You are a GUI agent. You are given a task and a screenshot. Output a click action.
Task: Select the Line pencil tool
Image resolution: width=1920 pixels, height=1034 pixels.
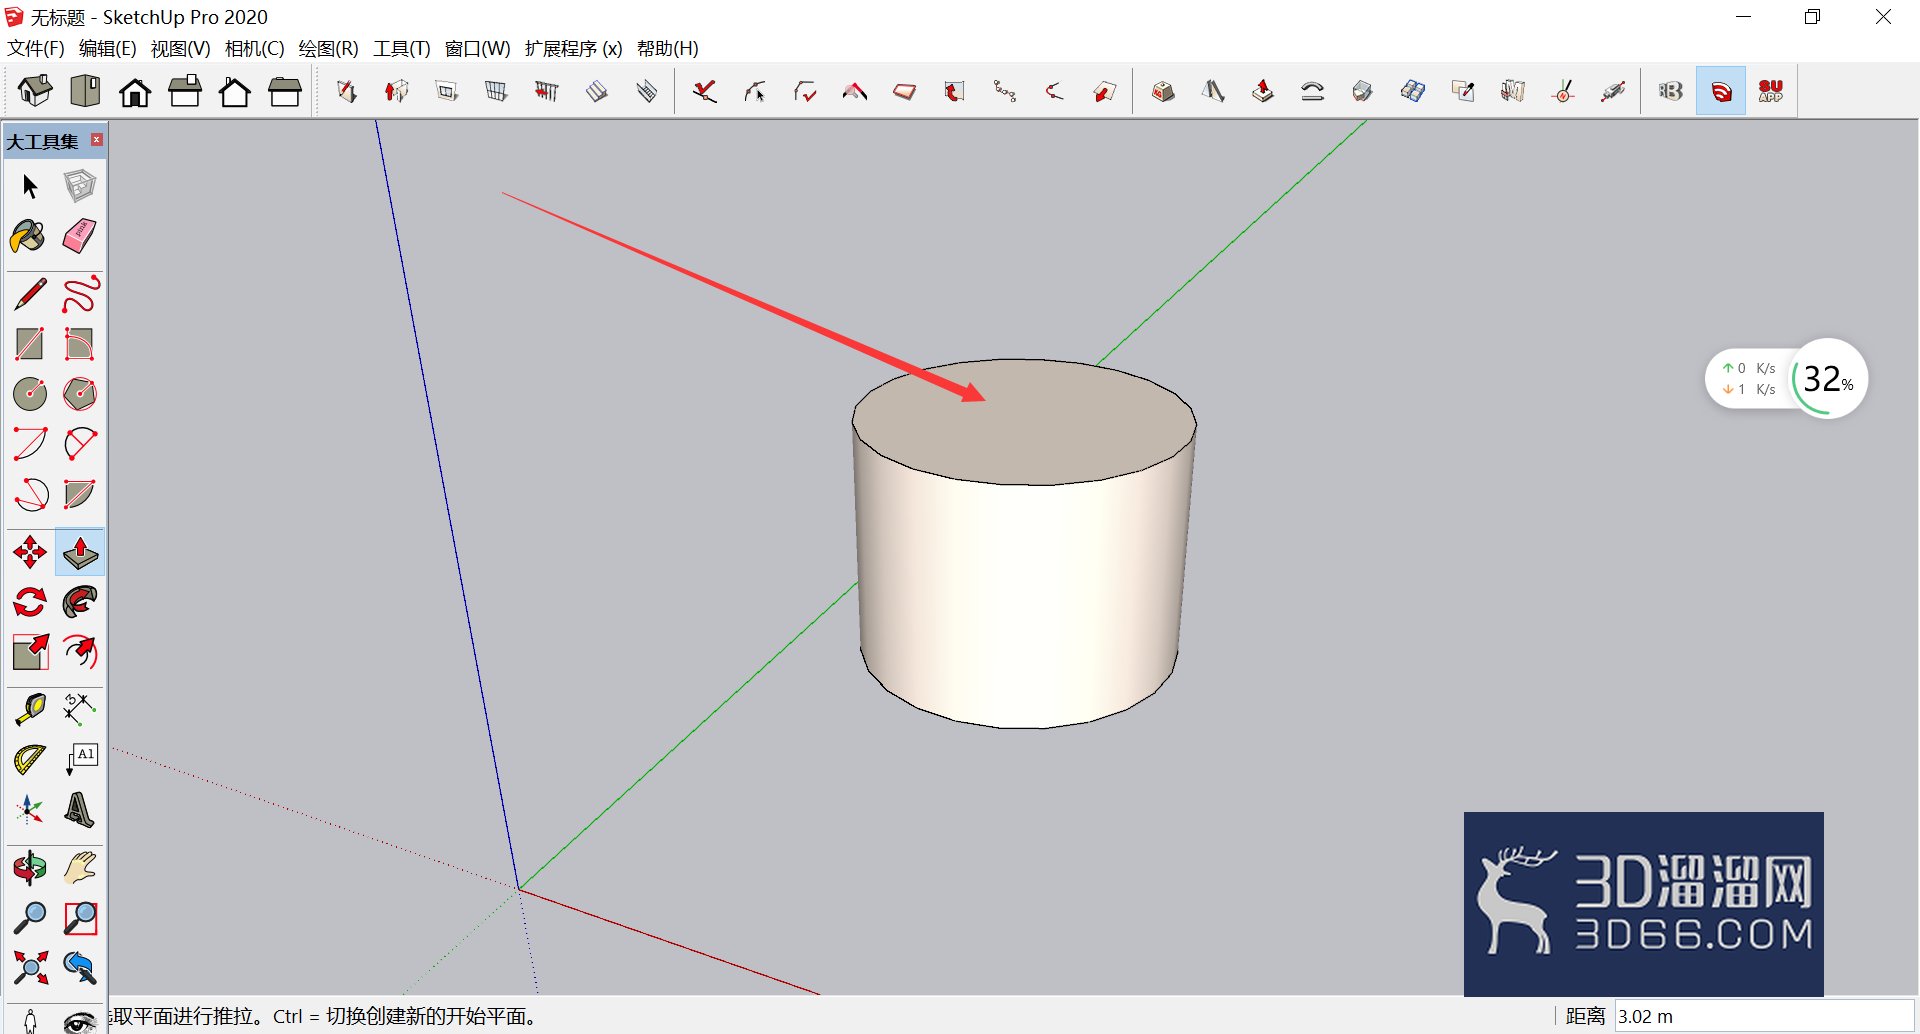coord(30,294)
